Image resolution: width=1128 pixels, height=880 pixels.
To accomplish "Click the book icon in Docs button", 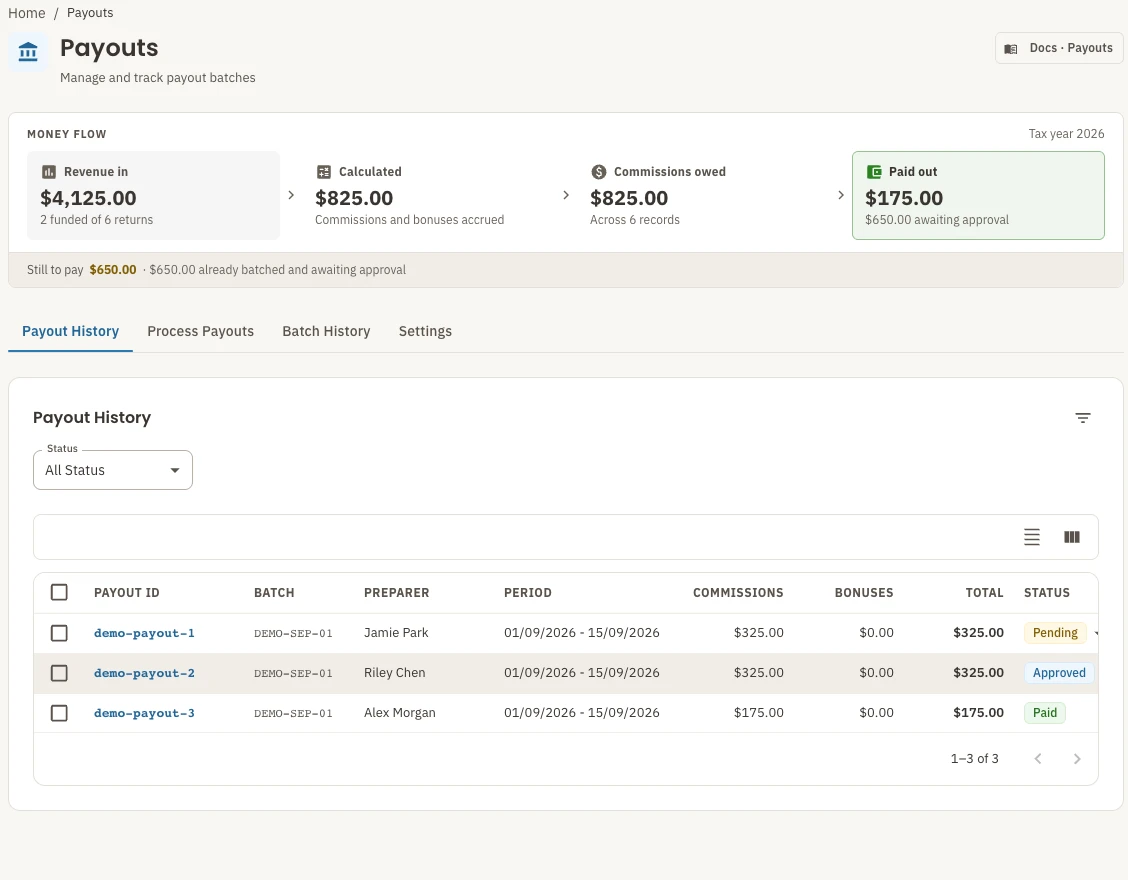I will pos(1011,49).
